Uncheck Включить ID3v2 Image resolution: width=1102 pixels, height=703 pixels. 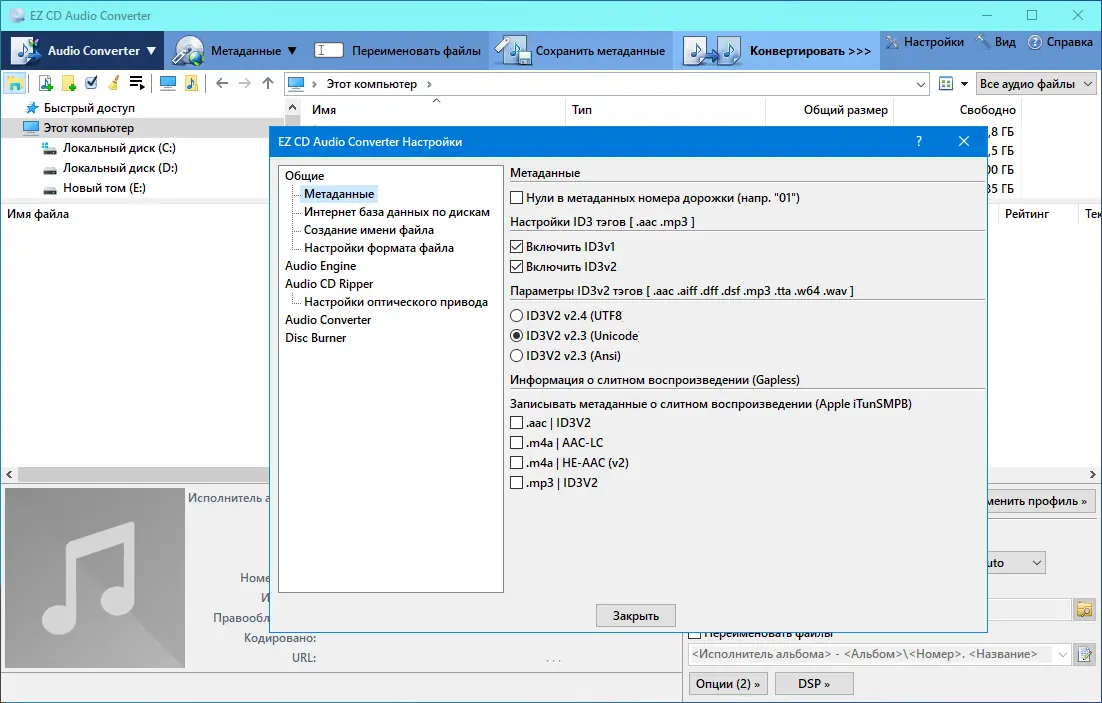pos(517,266)
